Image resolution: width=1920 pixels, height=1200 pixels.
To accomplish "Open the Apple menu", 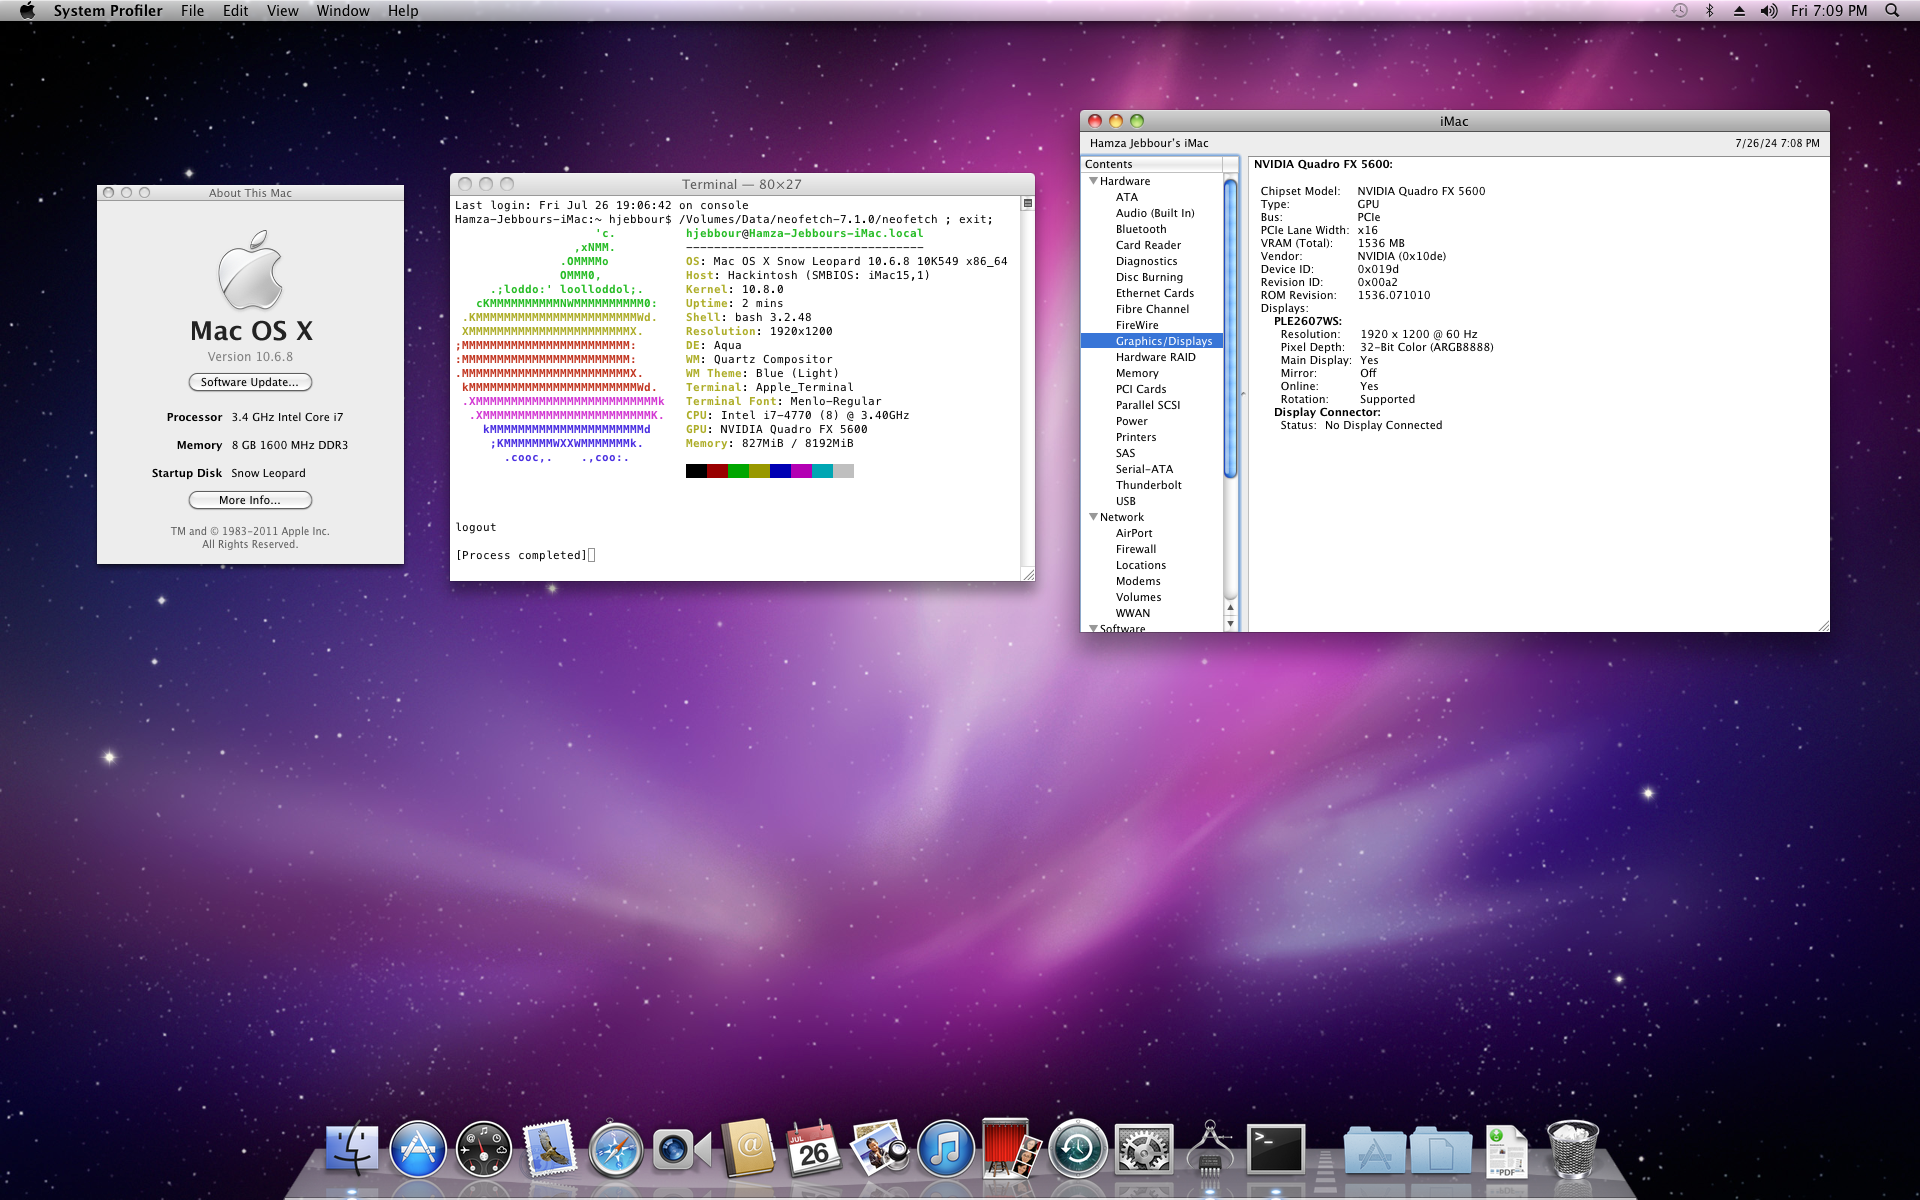I will pos(27,11).
